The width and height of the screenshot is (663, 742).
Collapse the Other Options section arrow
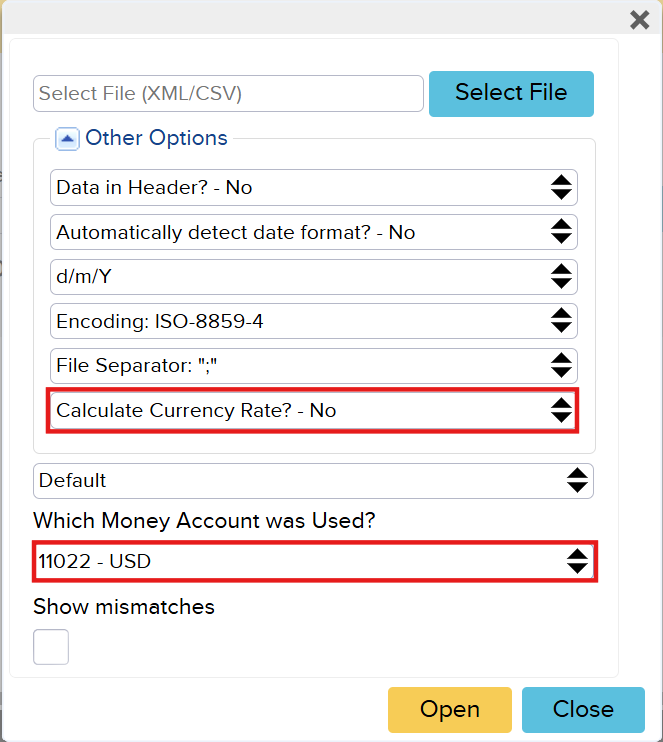pyautogui.click(x=67, y=139)
